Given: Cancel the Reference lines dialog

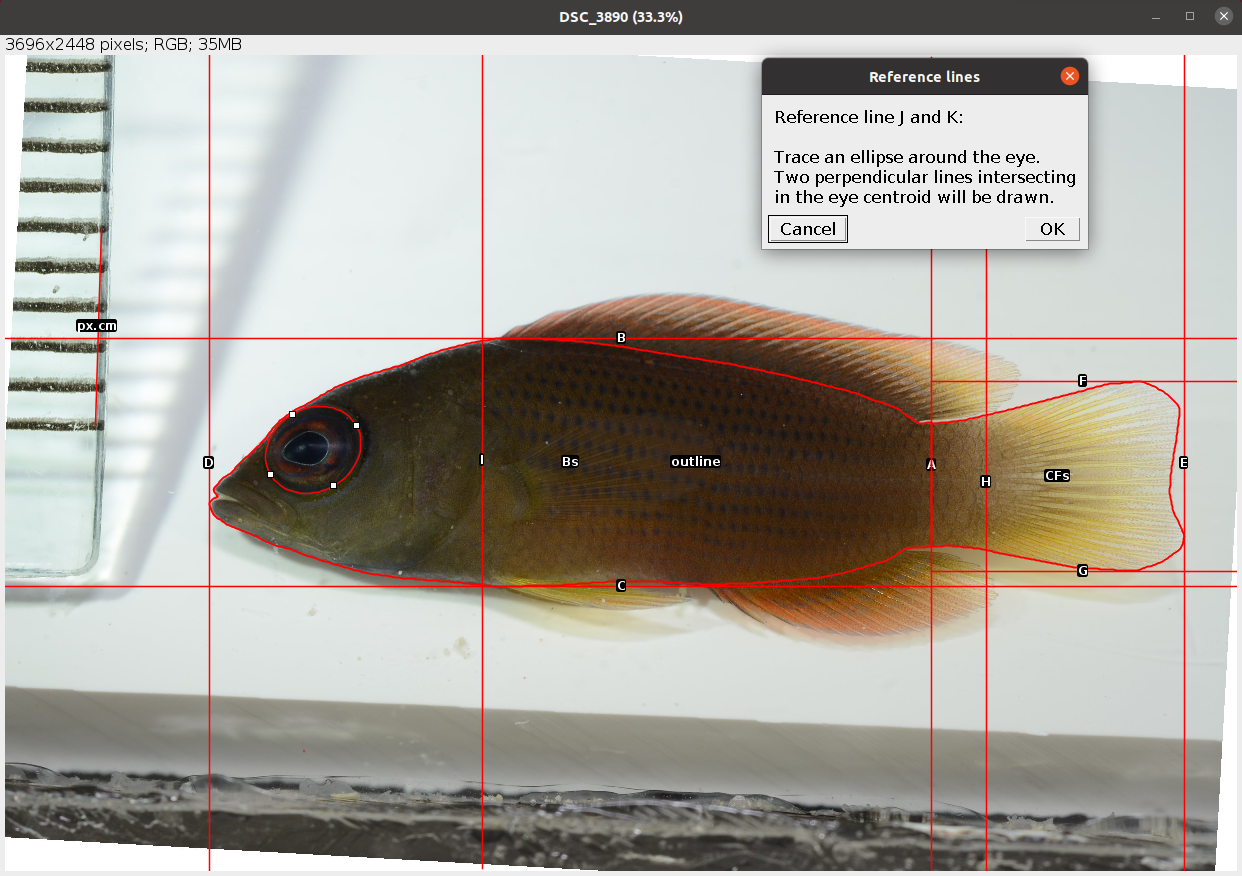Looking at the screenshot, I should coord(807,229).
